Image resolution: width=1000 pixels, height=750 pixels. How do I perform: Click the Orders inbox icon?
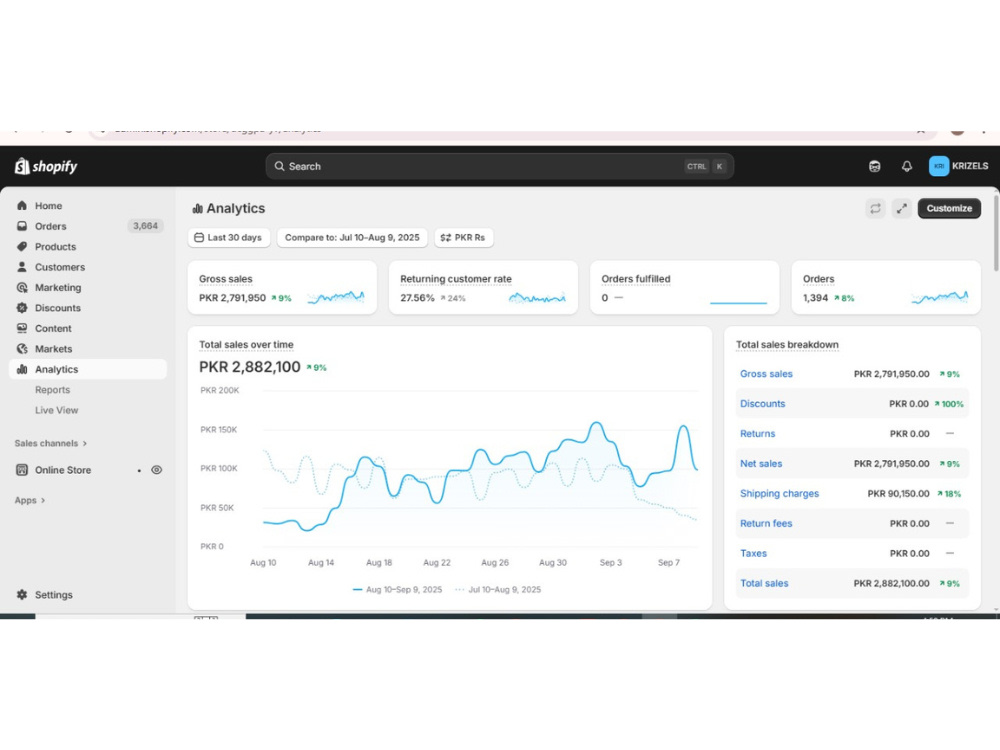click(22, 226)
